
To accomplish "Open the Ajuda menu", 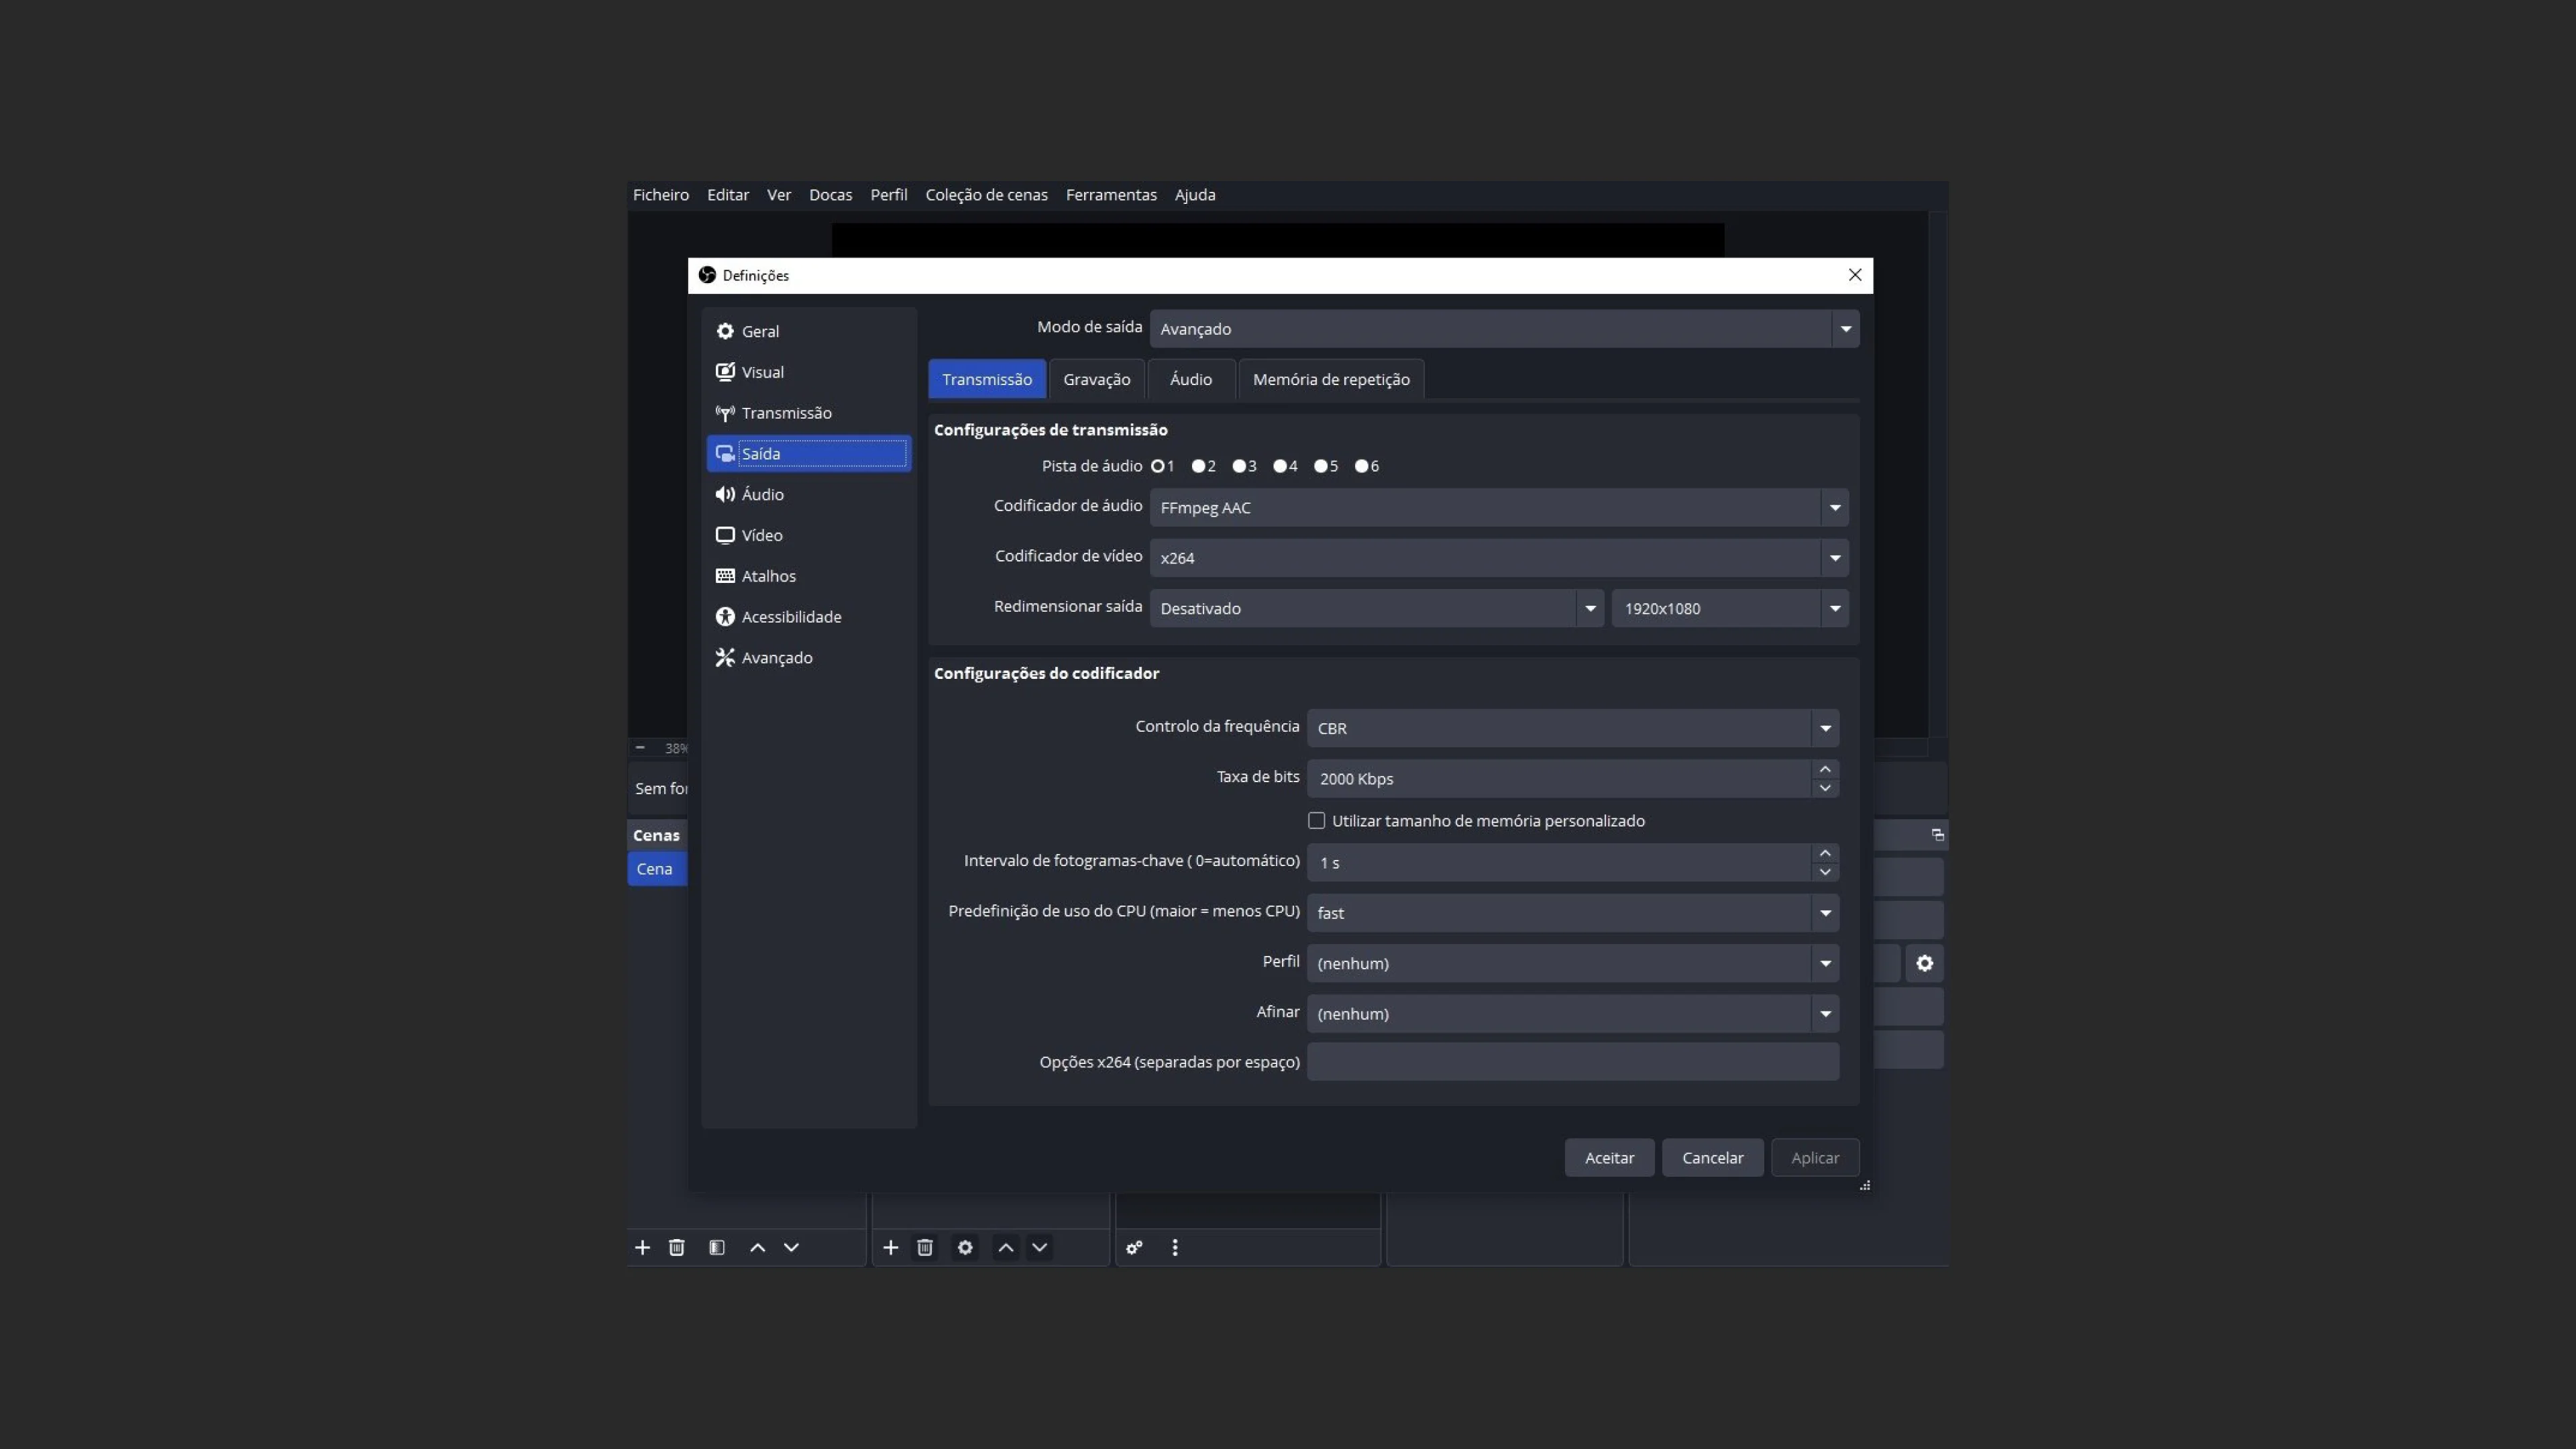I will pyautogui.click(x=1194, y=195).
